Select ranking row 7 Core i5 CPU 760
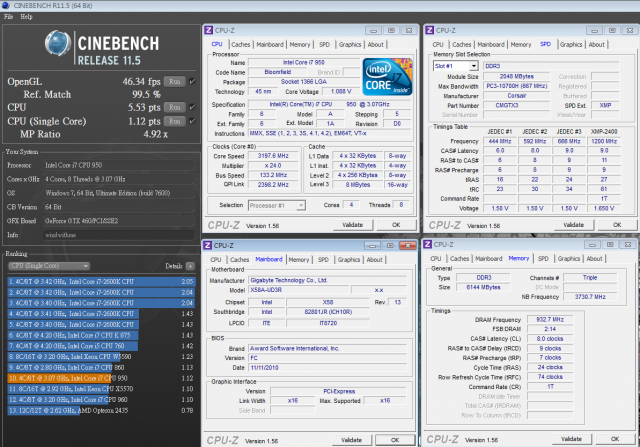640x447 pixels. tap(101, 346)
